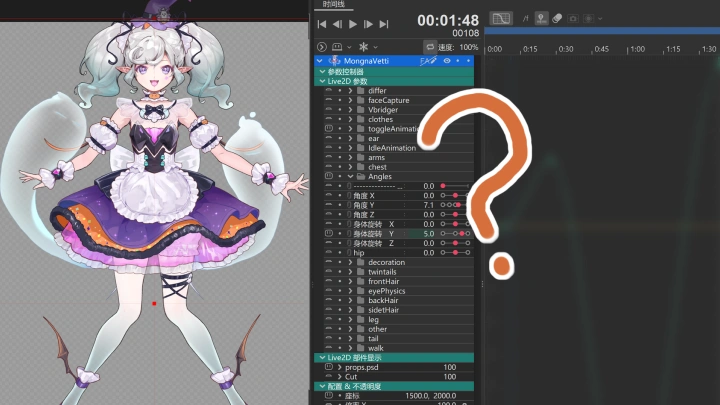720x405 pixels.
Task: Select the clothes folder row
Action: (399, 119)
